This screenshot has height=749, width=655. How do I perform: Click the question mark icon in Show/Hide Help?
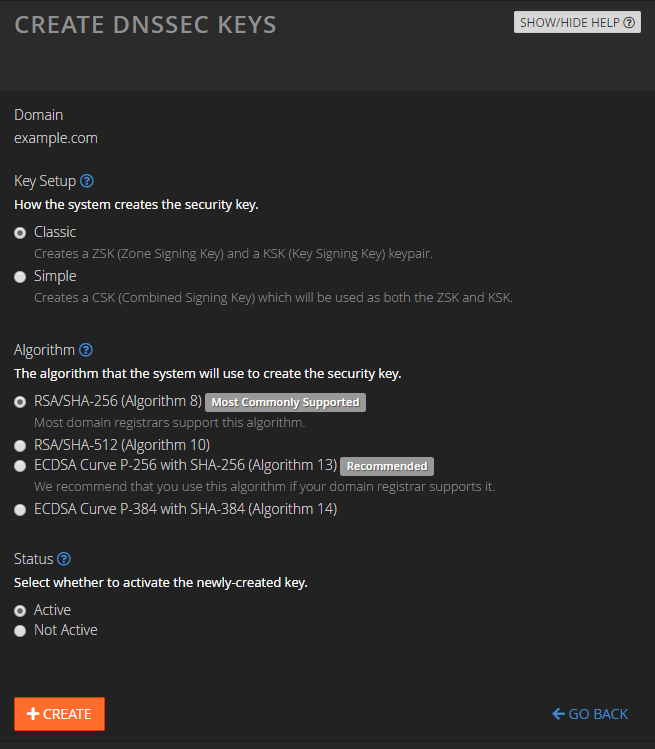pos(629,22)
